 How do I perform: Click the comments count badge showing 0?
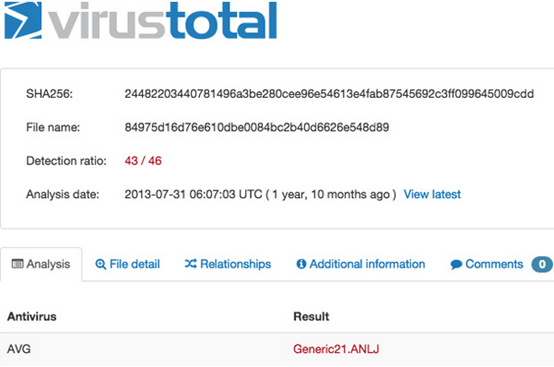(x=542, y=264)
